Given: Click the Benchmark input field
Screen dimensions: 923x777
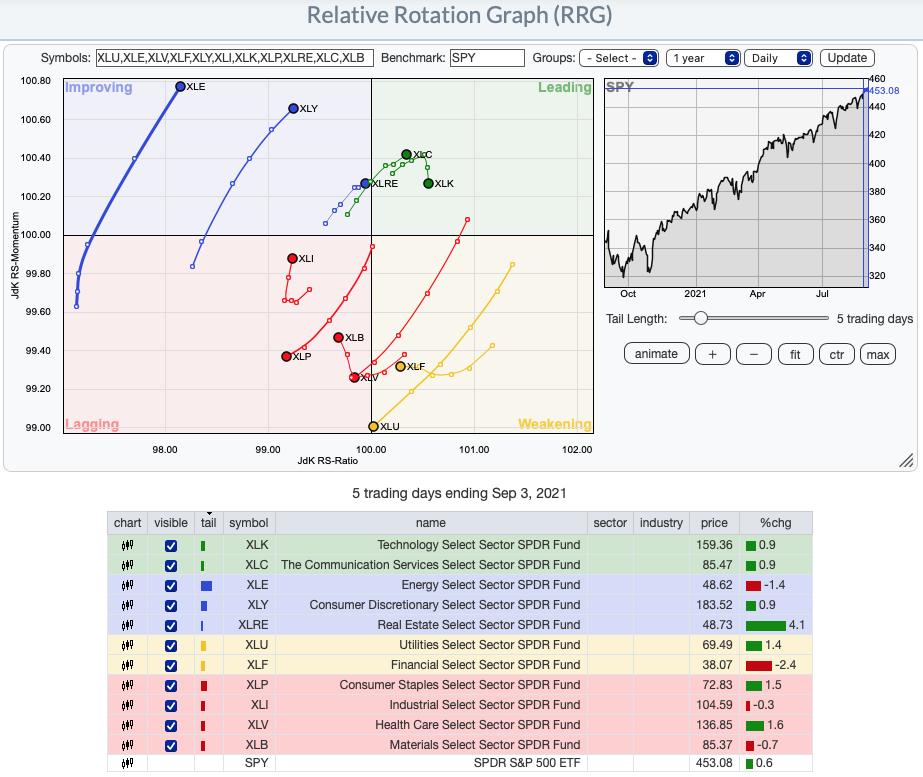Looking at the screenshot, I should tap(487, 58).
